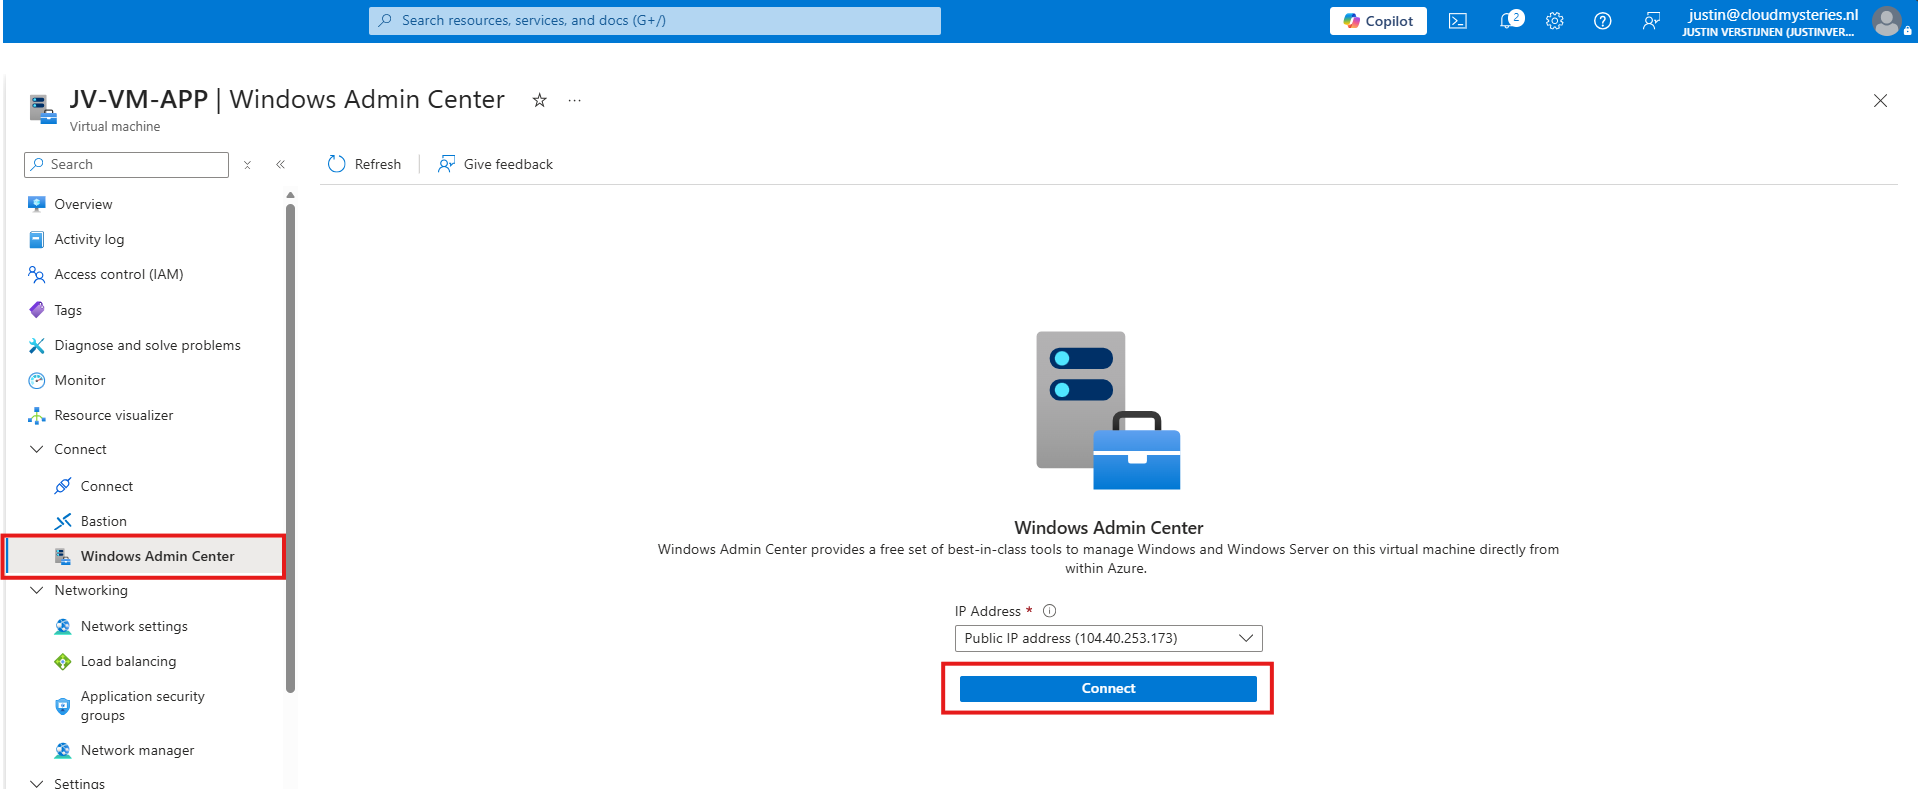Open the more options ellipsis
The height and width of the screenshot is (789, 1918).
point(575,100)
